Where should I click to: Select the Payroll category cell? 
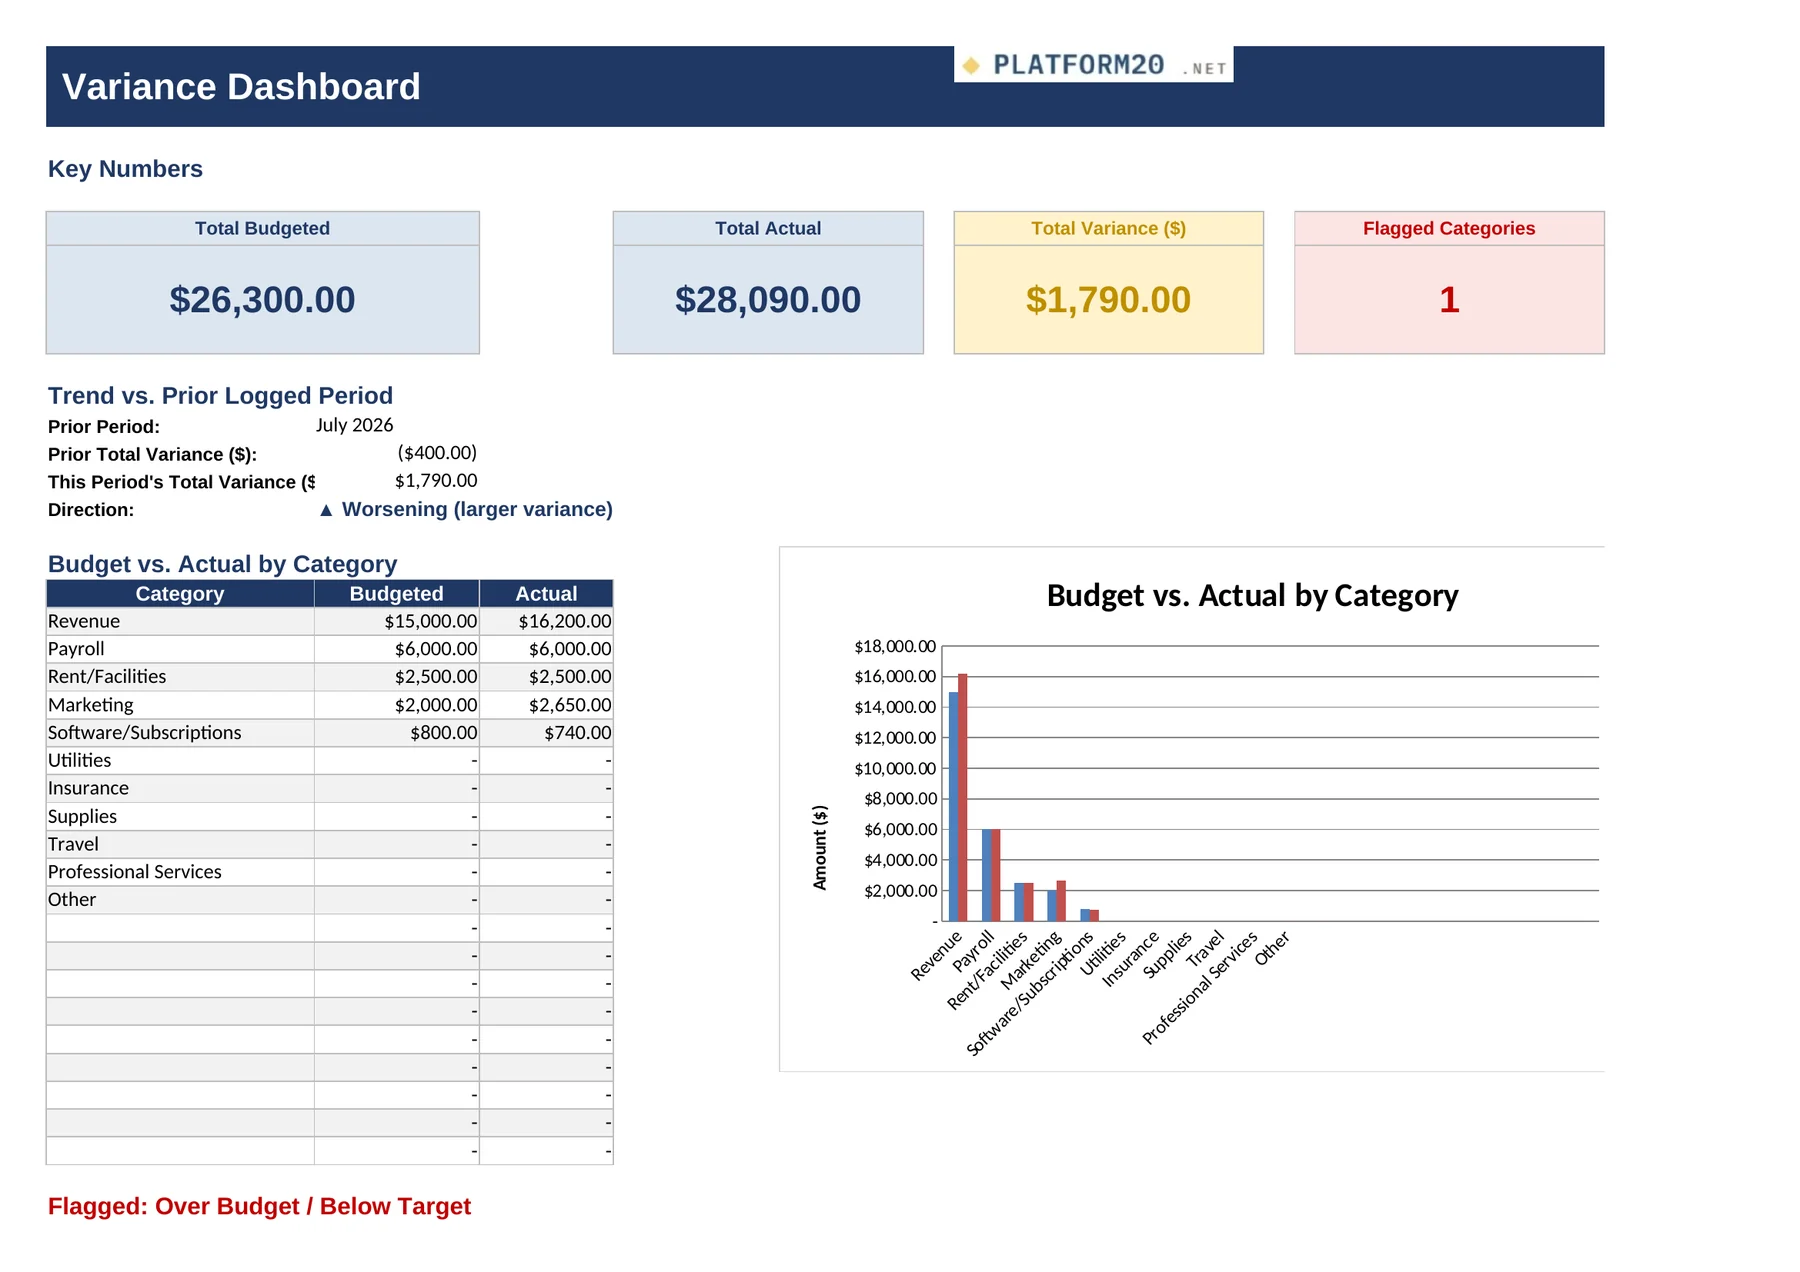180,649
